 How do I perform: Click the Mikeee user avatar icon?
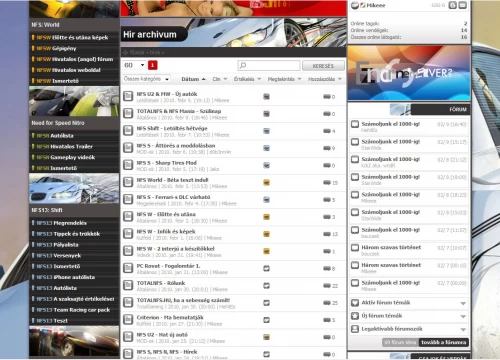click(x=355, y=5)
